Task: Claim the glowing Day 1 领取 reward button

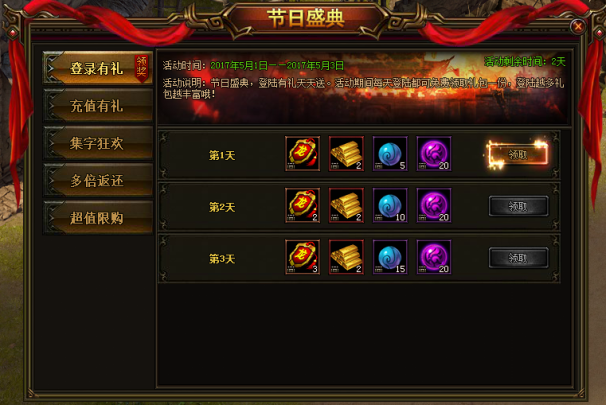Action: click(518, 155)
